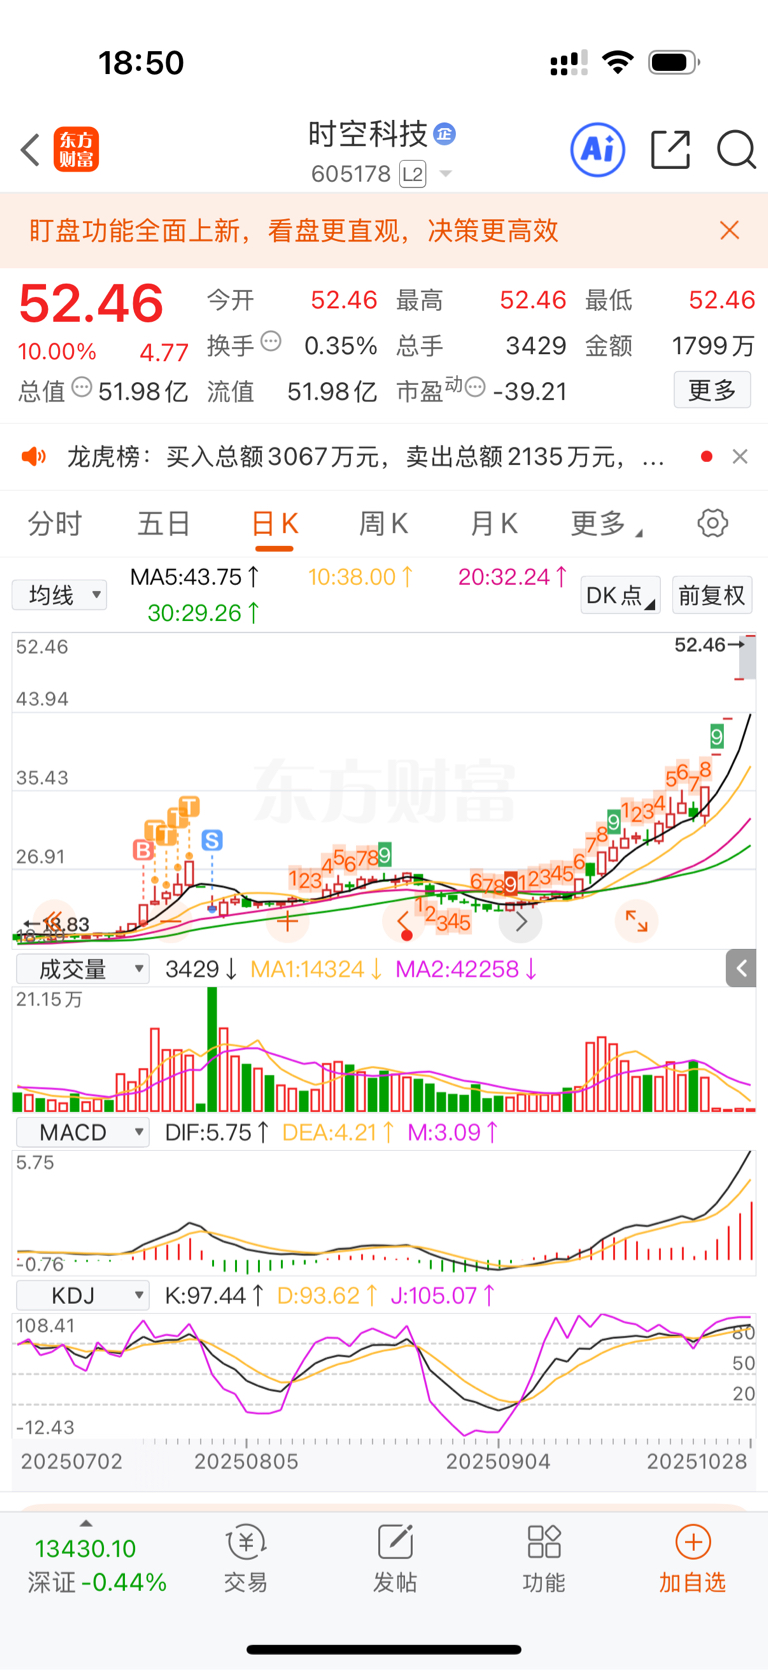Viewport: 768px width, 1670px height.
Task: Close the 盯盘功能 promotion banner
Action: tap(730, 231)
